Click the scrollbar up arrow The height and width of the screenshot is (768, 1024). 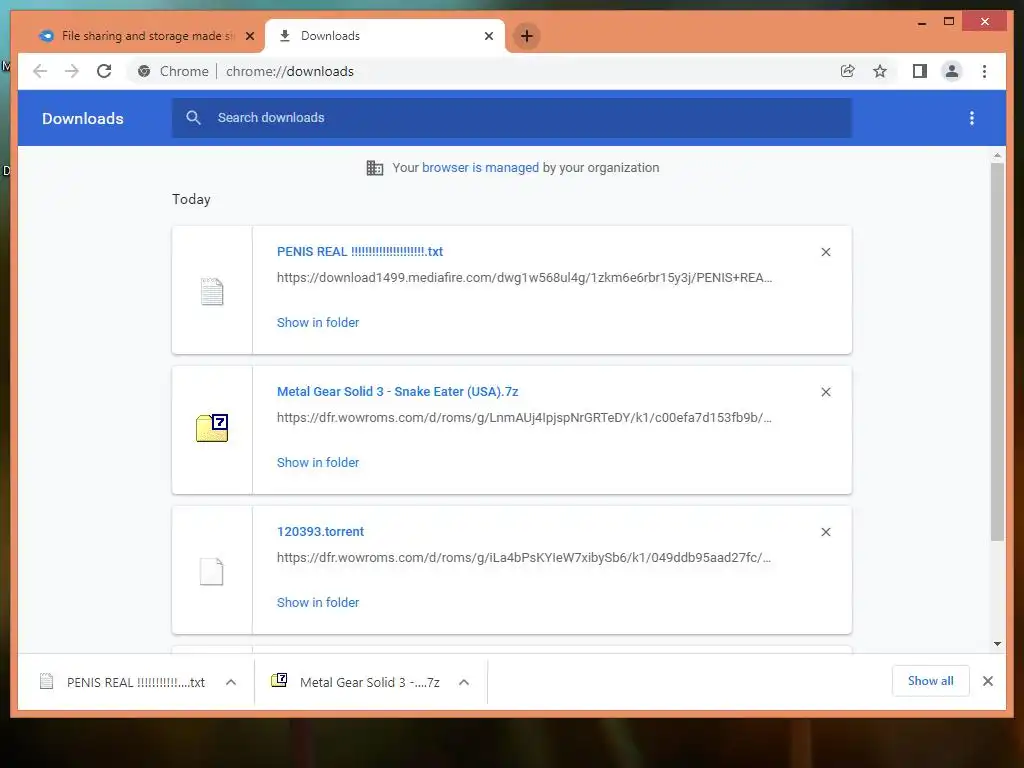coord(997,155)
